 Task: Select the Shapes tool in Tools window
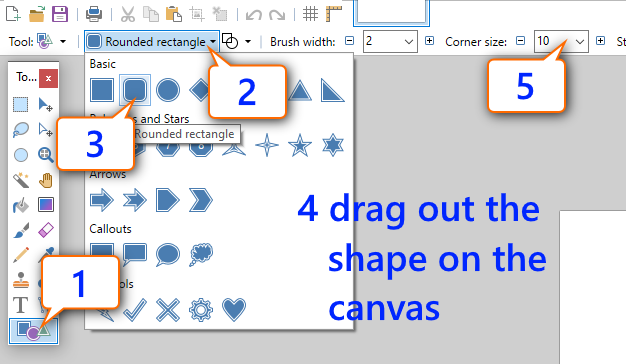point(34,331)
